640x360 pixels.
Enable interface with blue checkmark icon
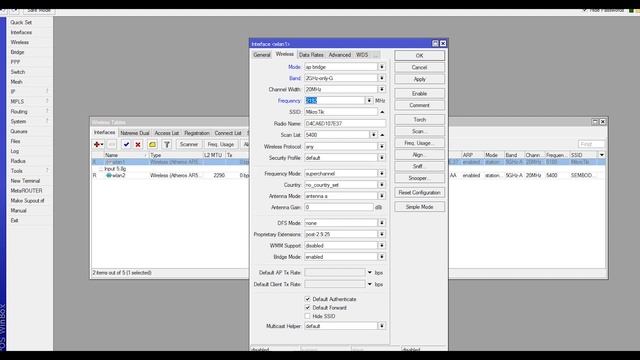(x=126, y=144)
